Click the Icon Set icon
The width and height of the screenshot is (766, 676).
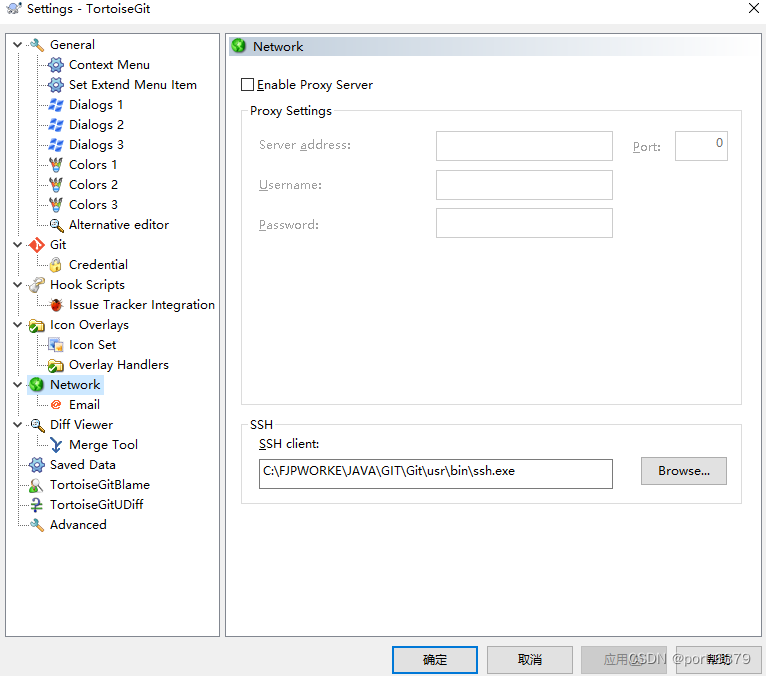(x=56, y=345)
